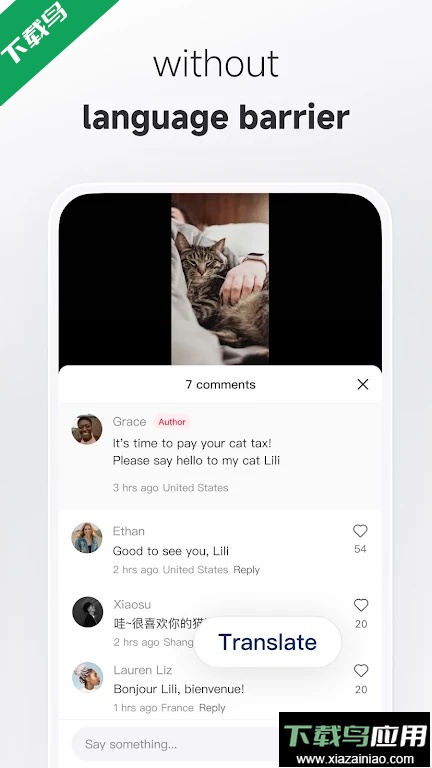Reply to Lauren Liz's comment
Viewport: 432px width, 768px height.
(x=212, y=708)
